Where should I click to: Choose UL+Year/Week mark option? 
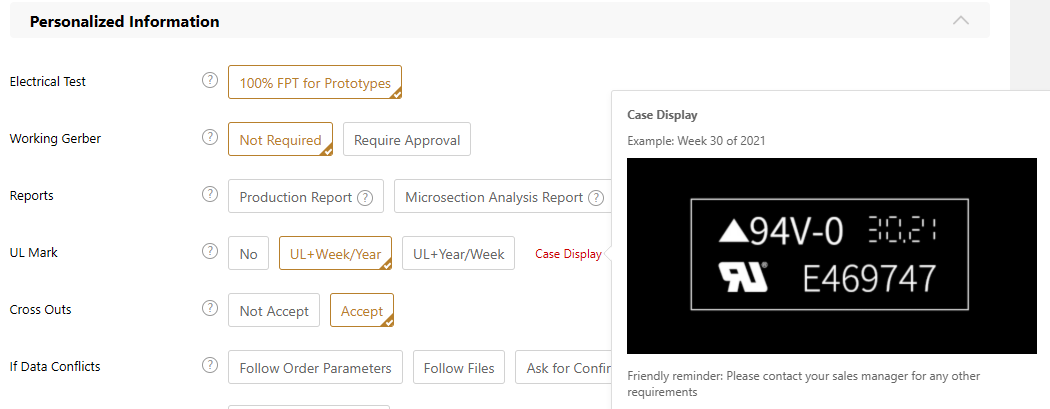pos(459,254)
